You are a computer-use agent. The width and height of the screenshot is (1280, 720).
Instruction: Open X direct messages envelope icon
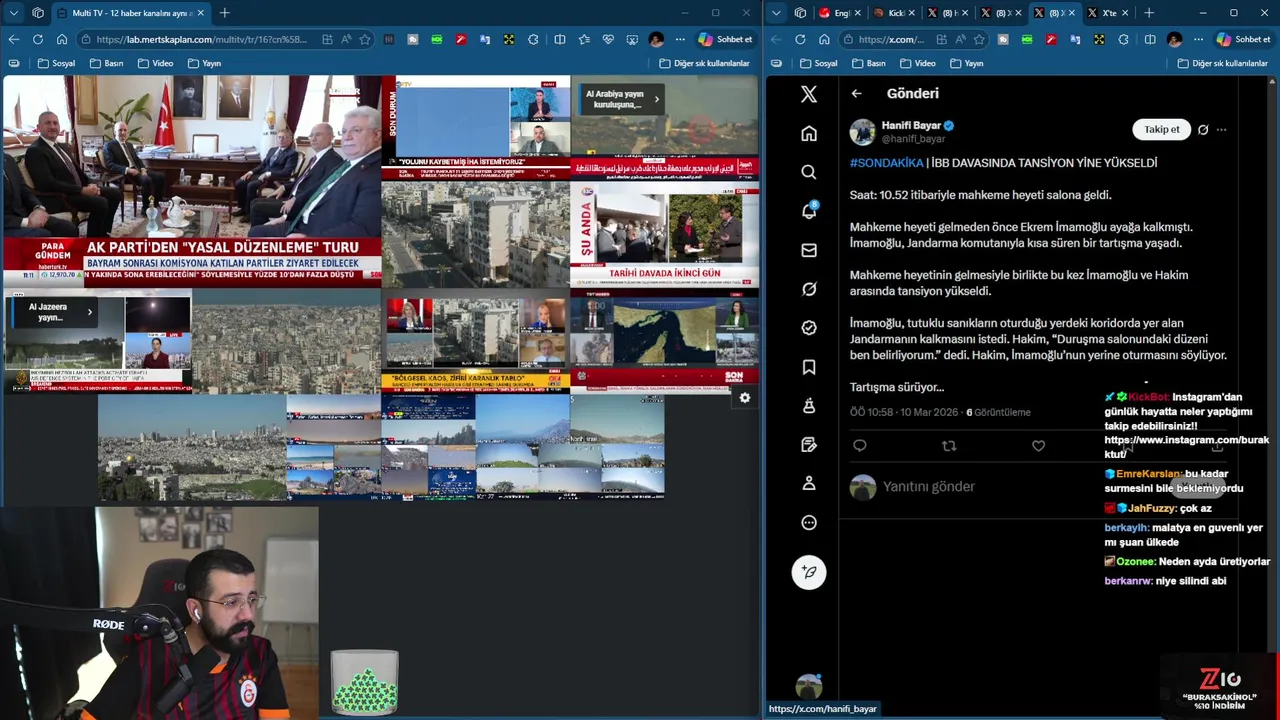(809, 250)
